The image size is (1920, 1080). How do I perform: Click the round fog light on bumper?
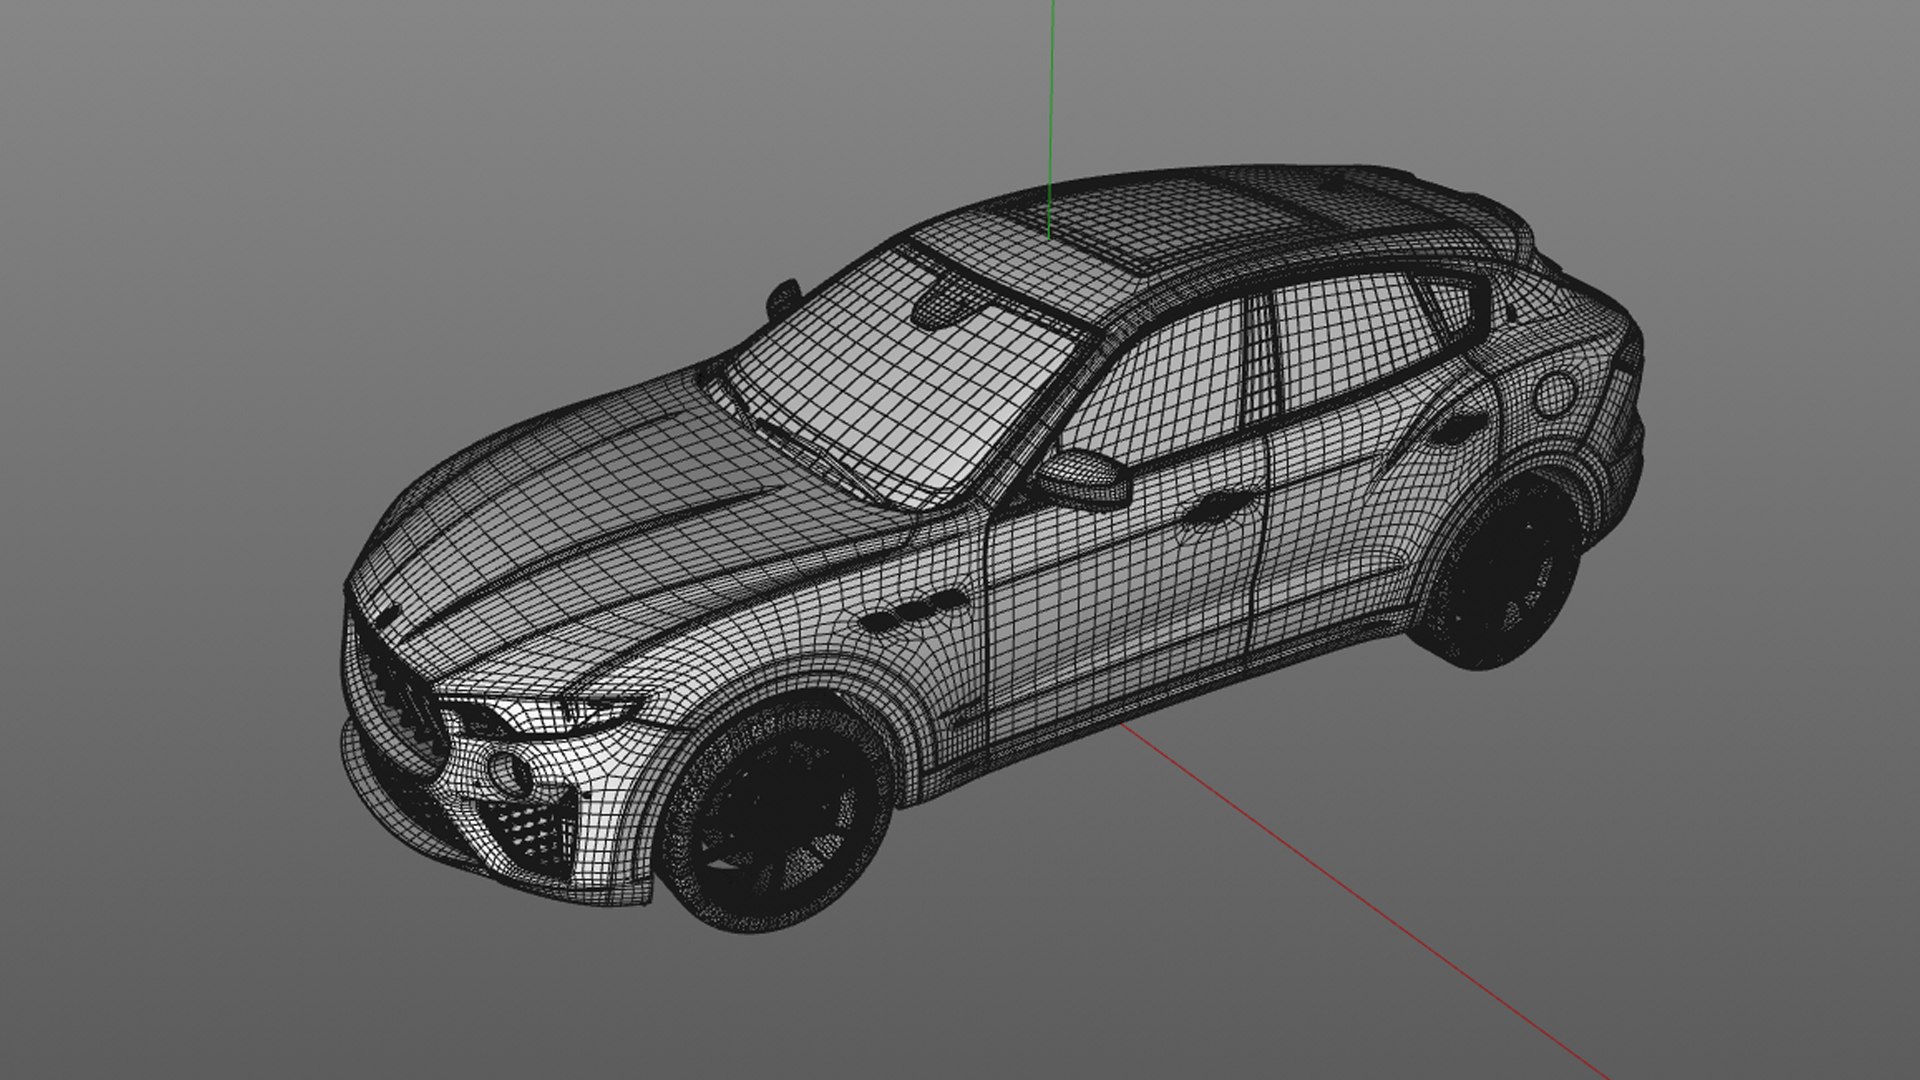pyautogui.click(x=509, y=771)
